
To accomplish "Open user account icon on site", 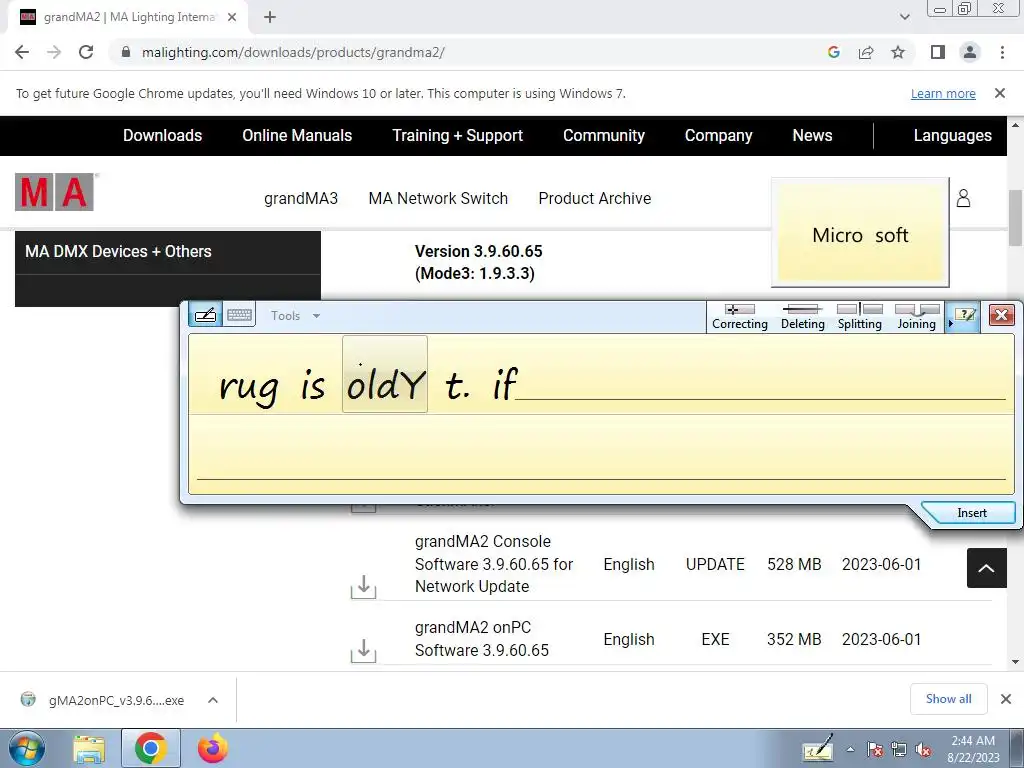I will pos(963,198).
